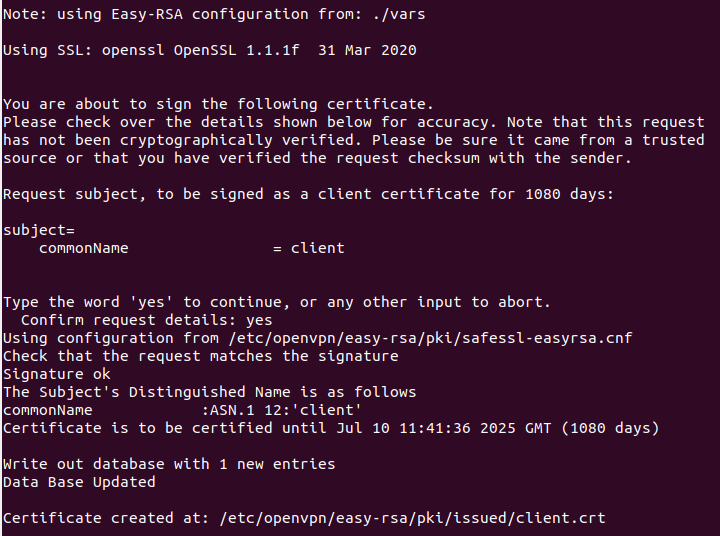Viewport: 720px width, 536px height.
Task: Click 'cryptographically verified' in the warning text
Action: coord(231,140)
